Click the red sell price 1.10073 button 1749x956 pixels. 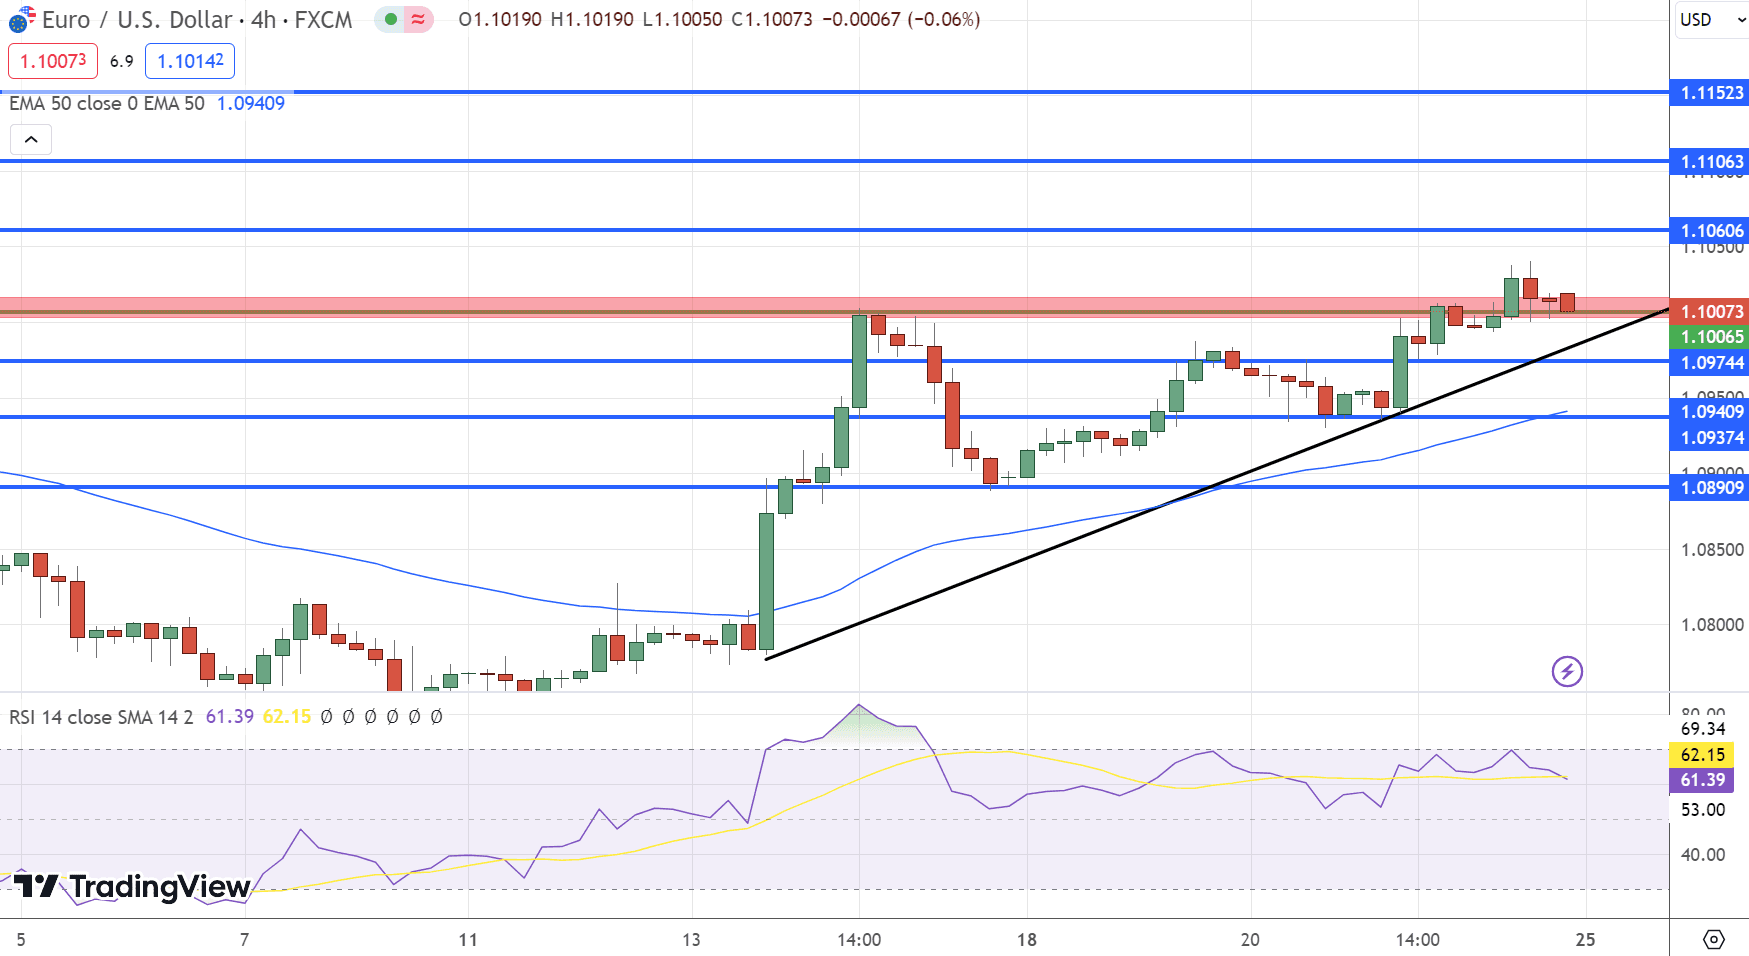[x=53, y=61]
